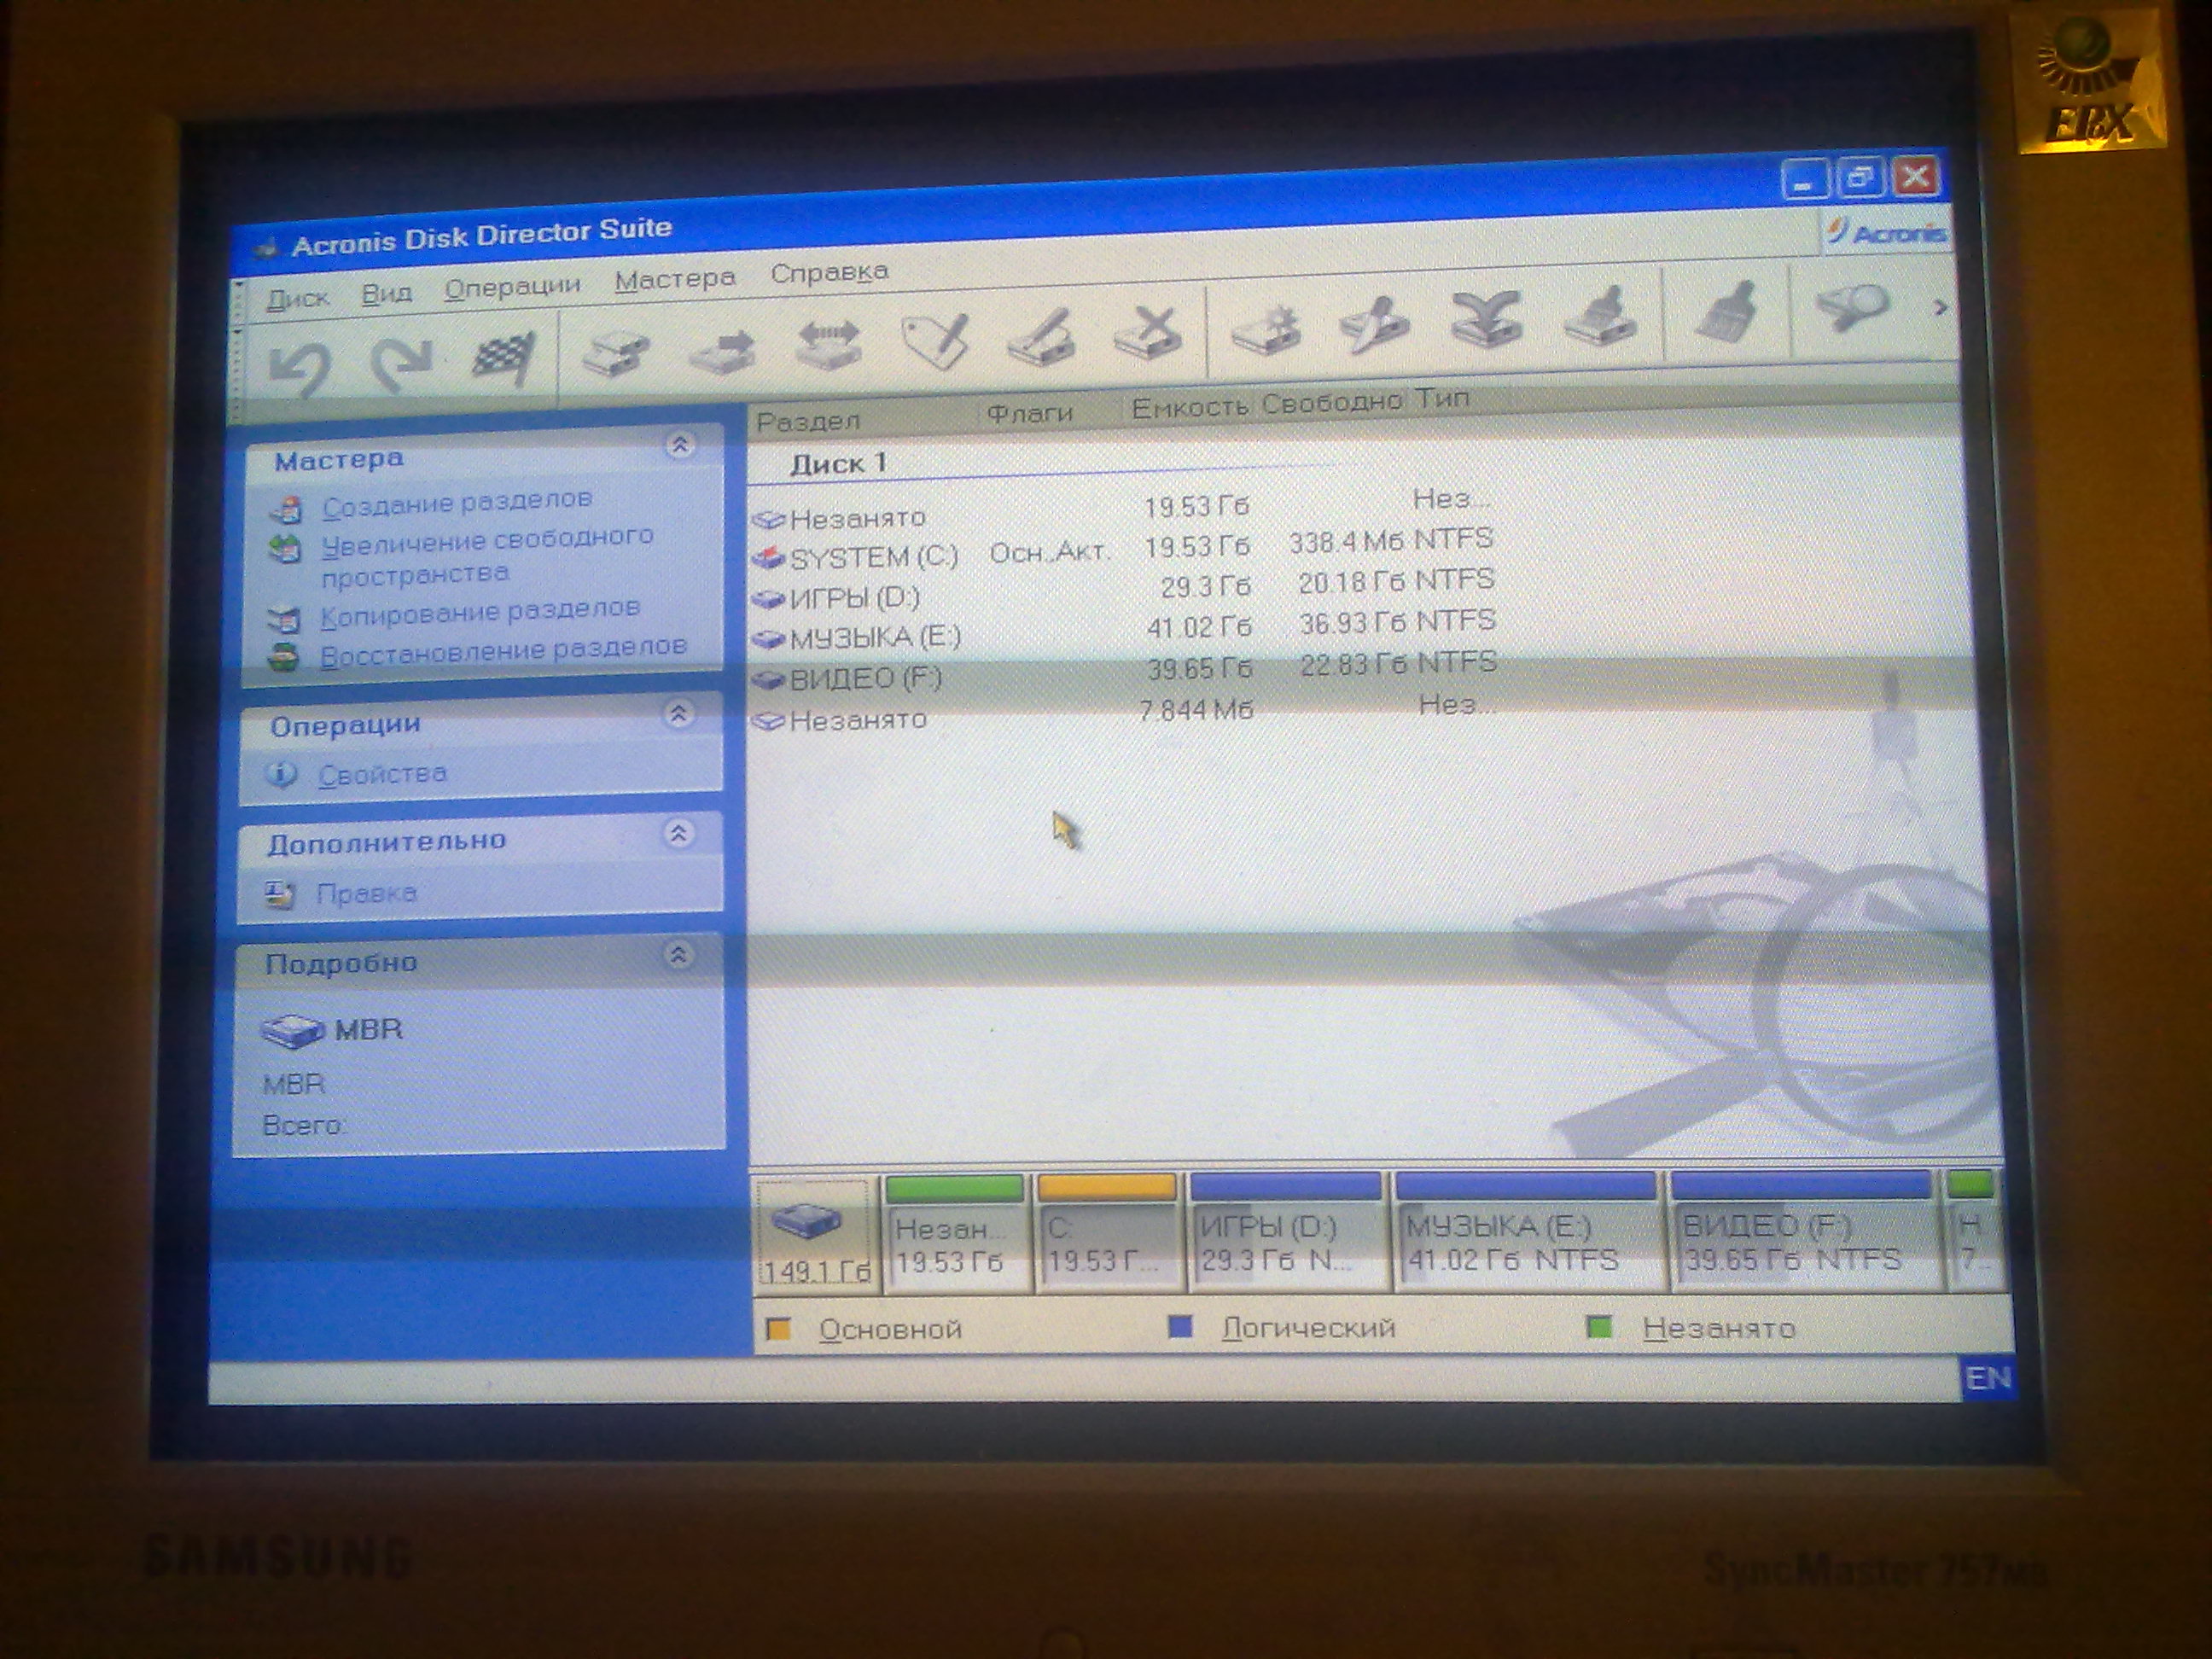Open the Восстановление разделов wizard link

click(503, 651)
